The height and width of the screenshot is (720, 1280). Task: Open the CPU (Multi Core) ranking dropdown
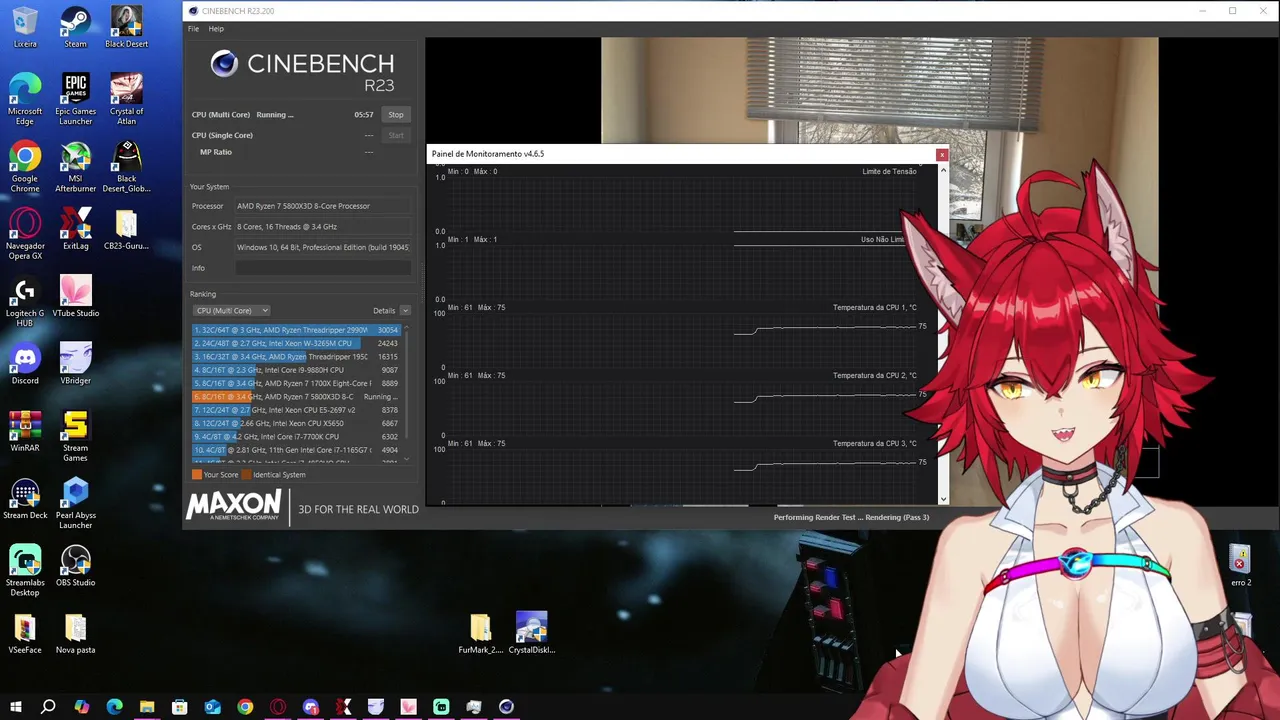pyautogui.click(x=231, y=311)
